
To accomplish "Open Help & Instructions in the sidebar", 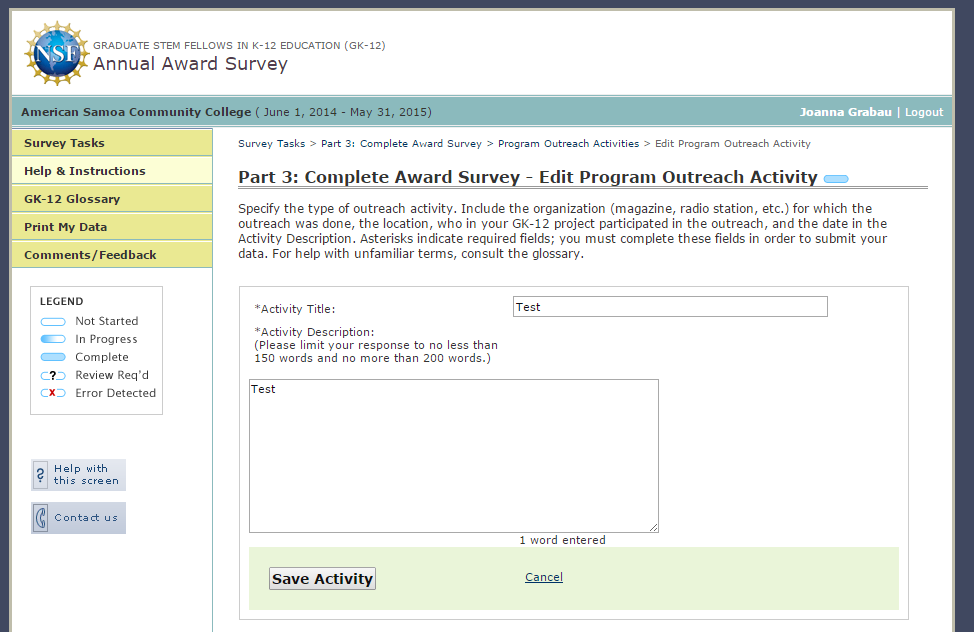I will (112, 171).
